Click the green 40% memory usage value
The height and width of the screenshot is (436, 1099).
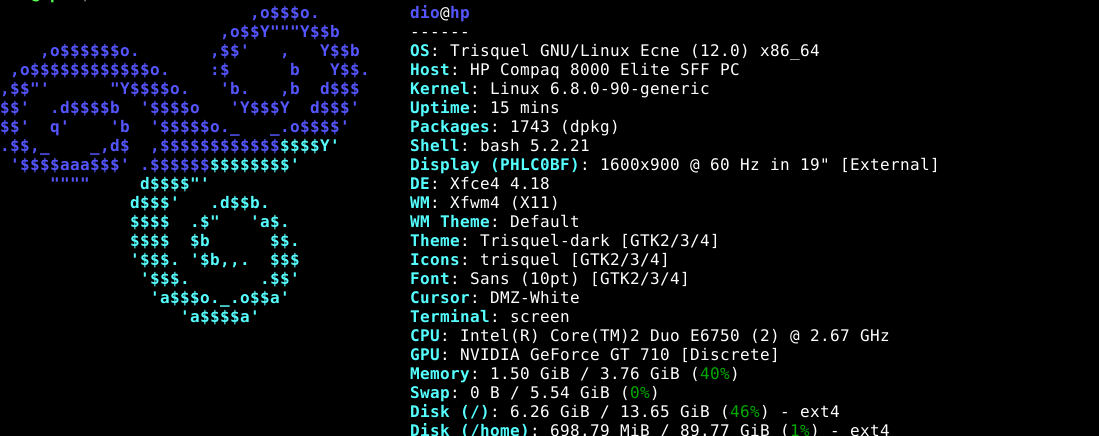(x=714, y=374)
